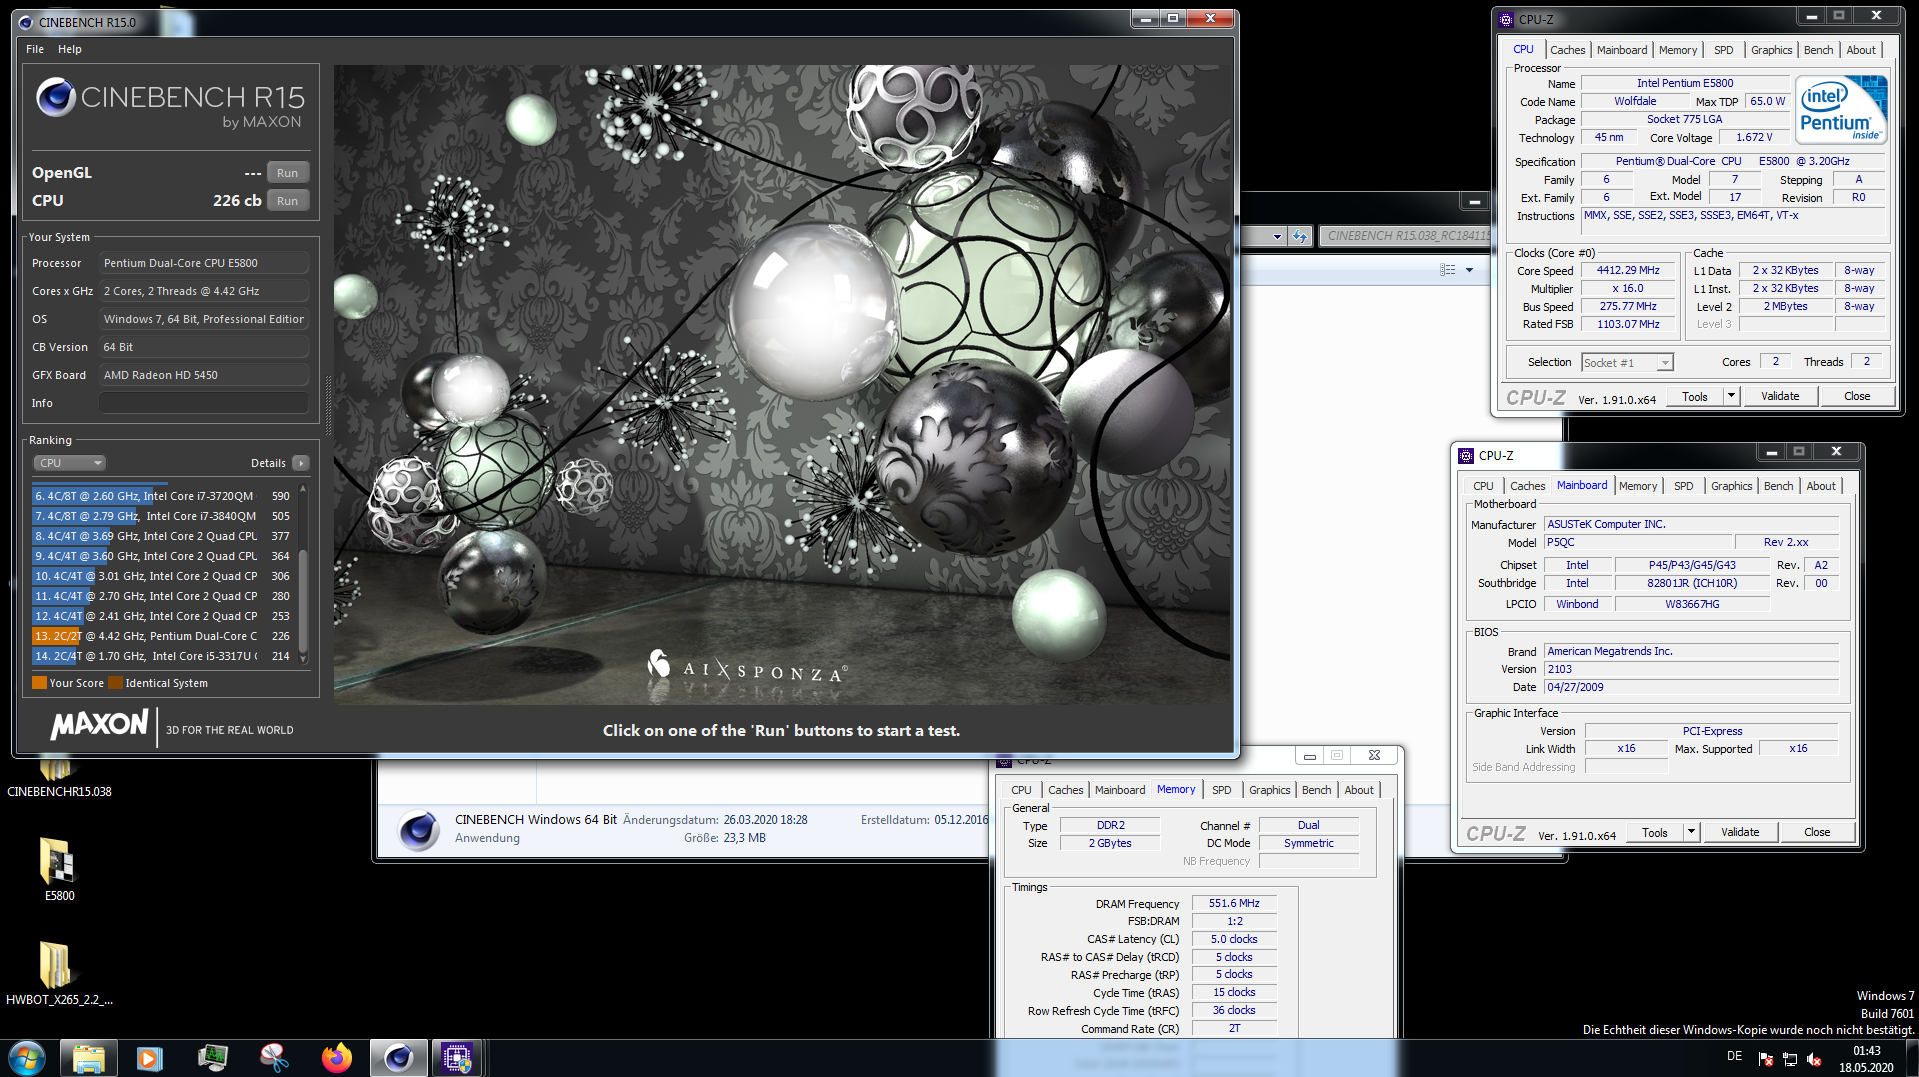This screenshot has width=1919, height=1077.
Task: Click the muted volume tray icon
Action: point(1813,1059)
